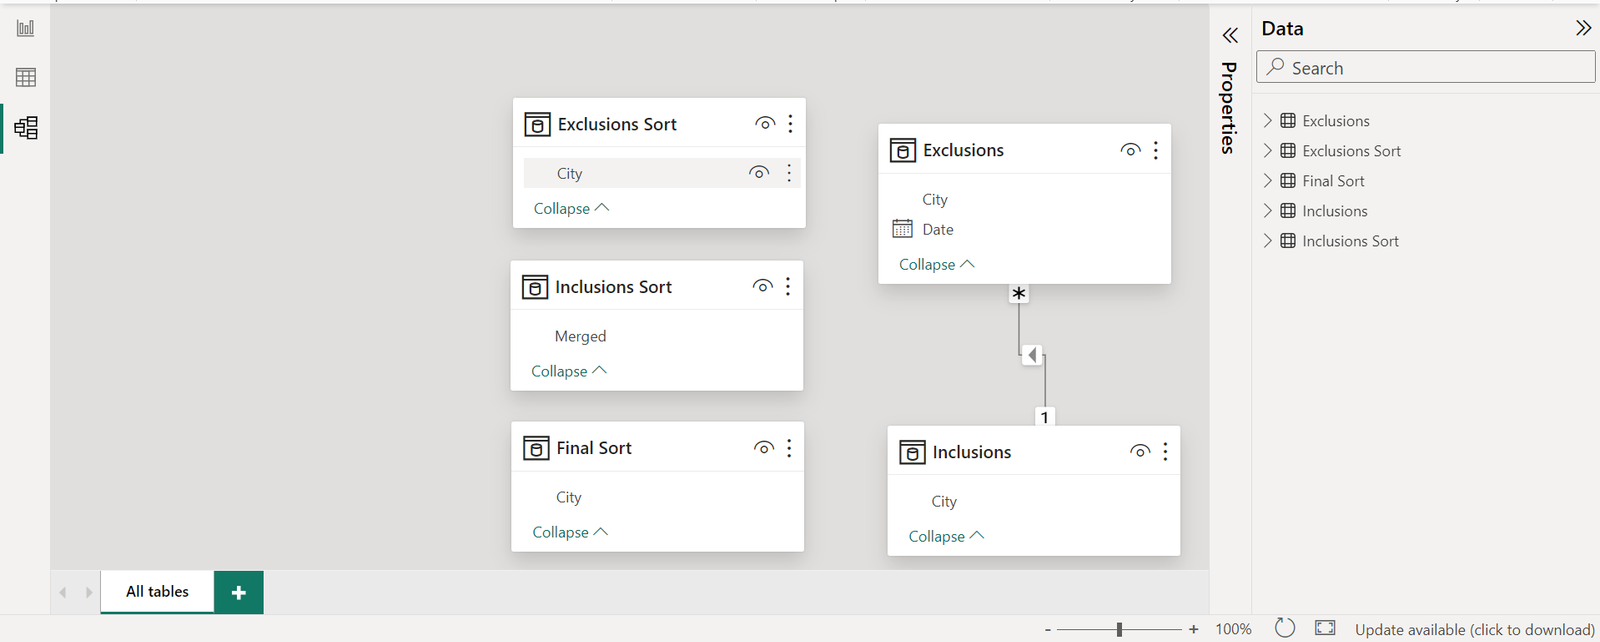This screenshot has width=1600, height=642.
Task: Select Inclusions in Data pane list
Action: tap(1334, 211)
